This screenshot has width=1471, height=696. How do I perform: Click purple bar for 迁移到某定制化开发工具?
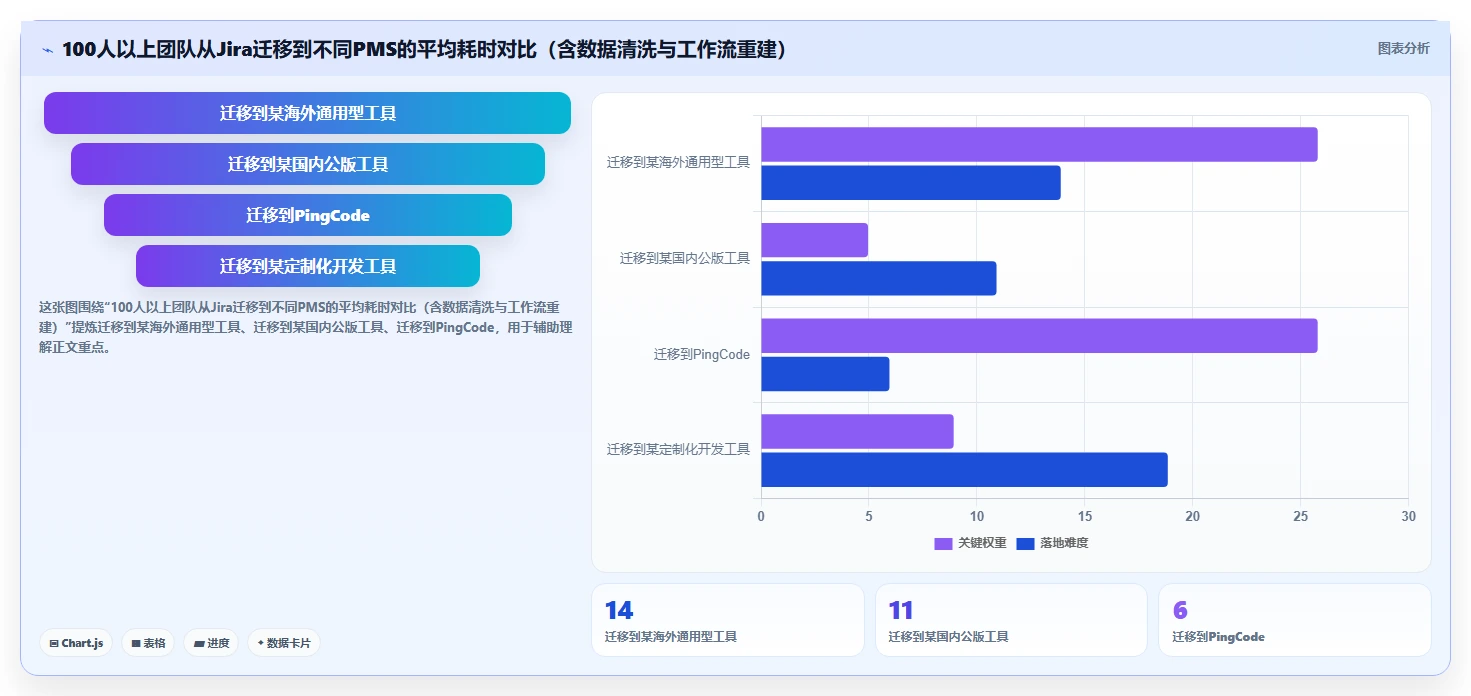tap(857, 431)
